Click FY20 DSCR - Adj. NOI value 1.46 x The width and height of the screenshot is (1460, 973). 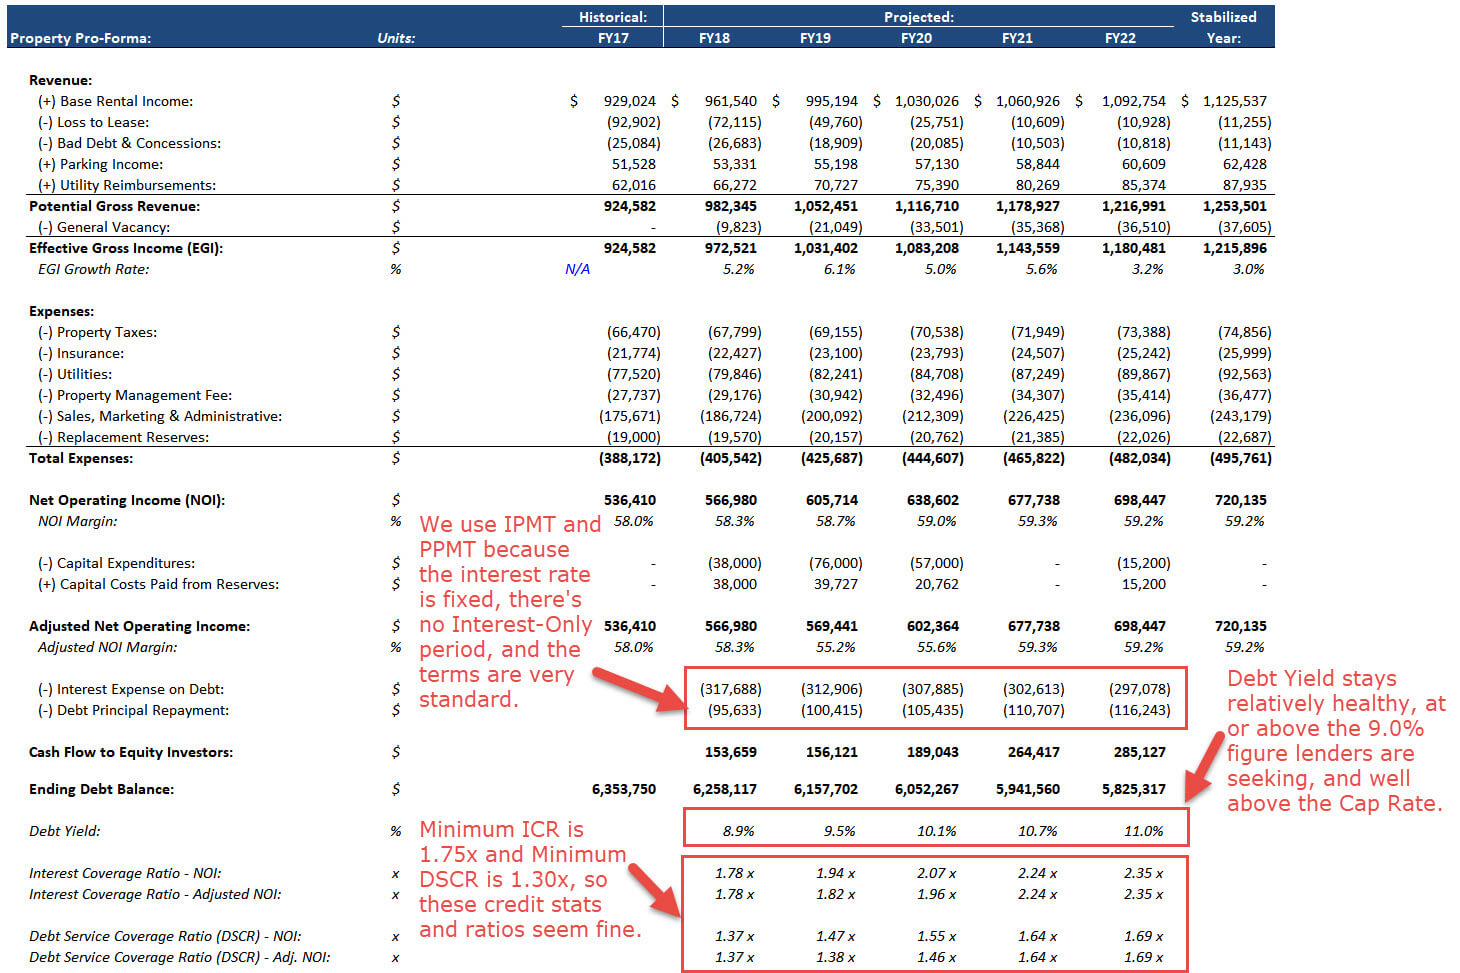click(x=936, y=957)
